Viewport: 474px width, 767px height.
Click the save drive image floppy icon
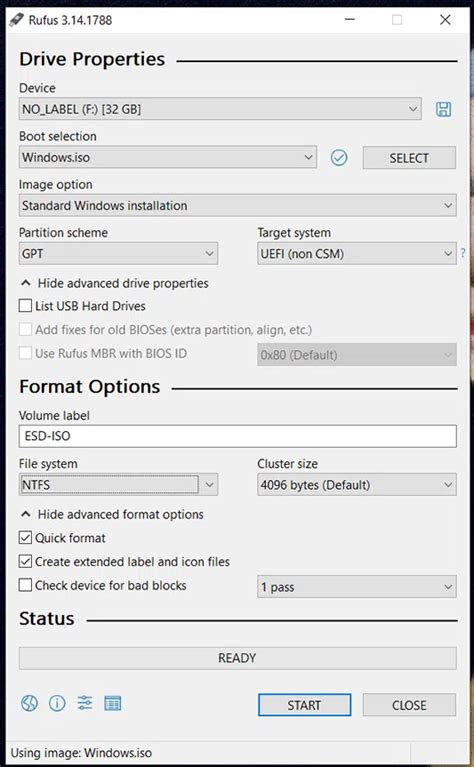[x=443, y=109]
